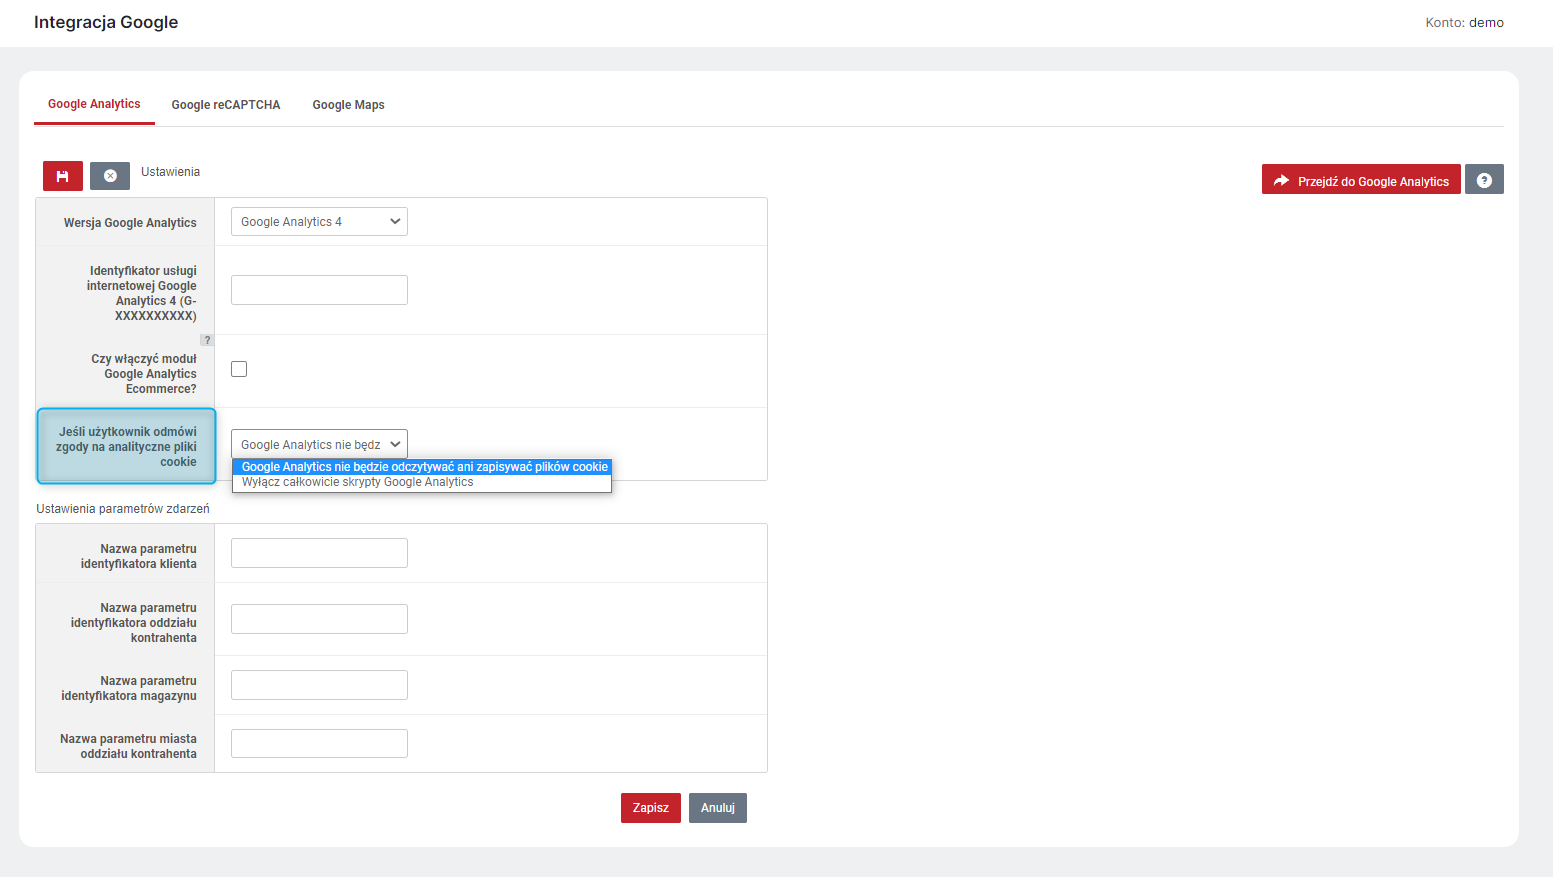Choose 'Wyłącz całkowicie skrypty Google Analytics' option
This screenshot has width=1553, height=877.
click(422, 482)
